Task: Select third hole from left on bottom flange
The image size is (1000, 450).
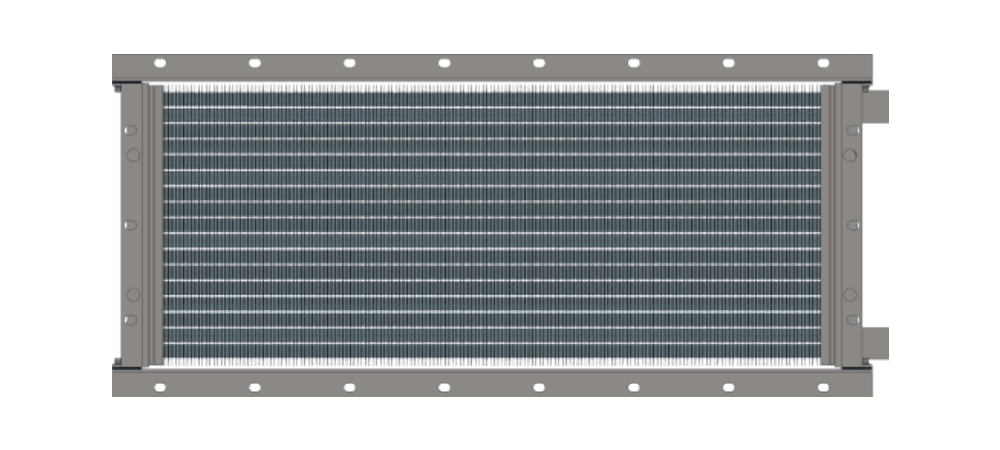Action: click(350, 387)
